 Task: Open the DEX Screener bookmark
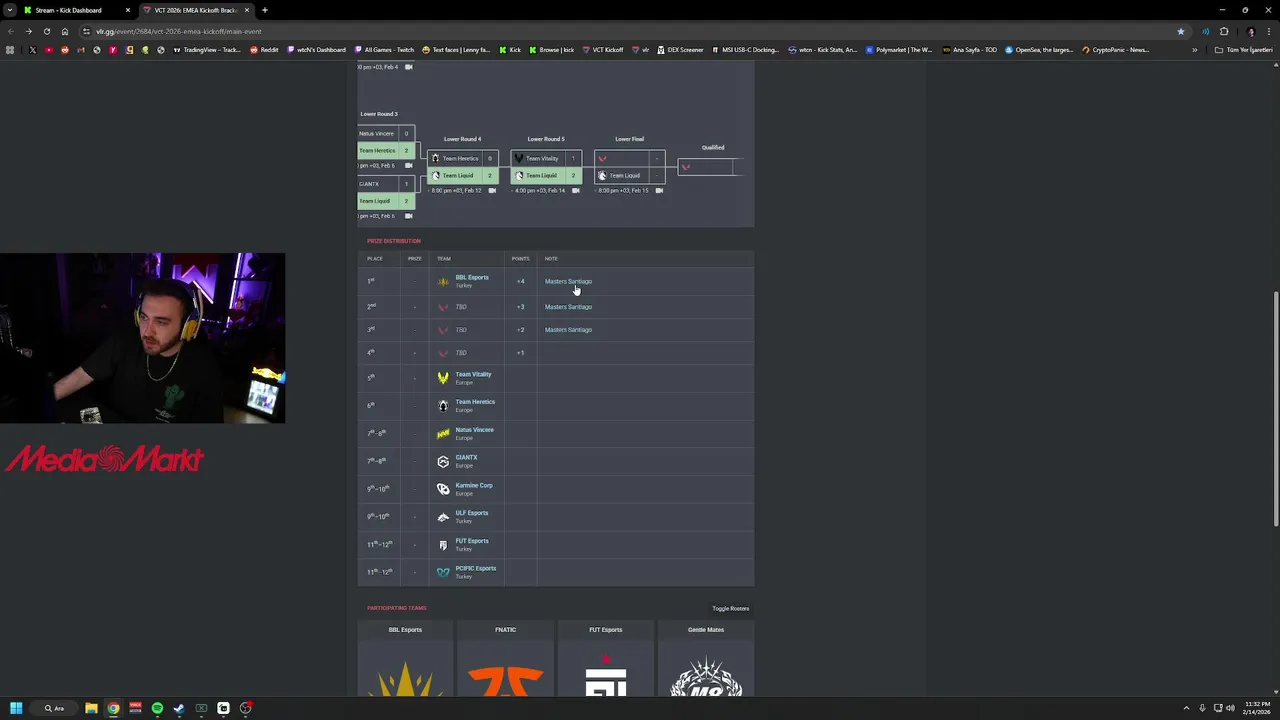pyautogui.click(x=681, y=49)
